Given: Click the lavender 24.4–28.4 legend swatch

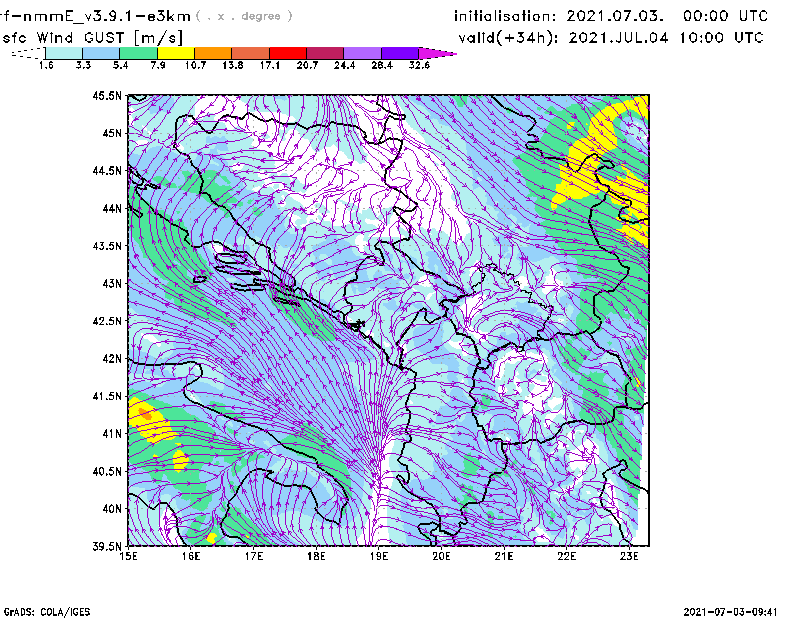Looking at the screenshot, I should (362, 53).
